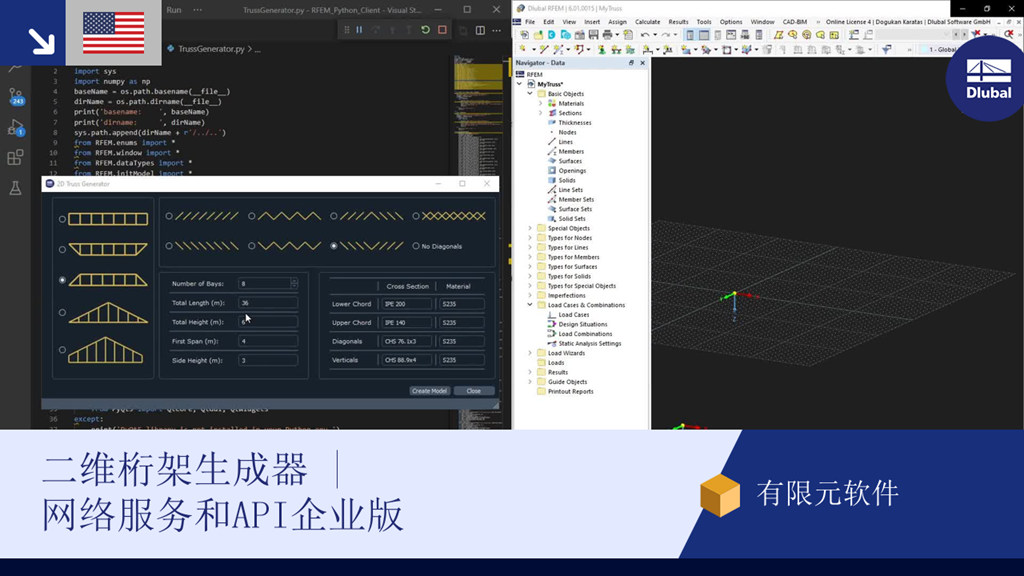Viewport: 1024px width, 576px height.
Task: Select the triangular truss shape radio button
Action: click(63, 313)
